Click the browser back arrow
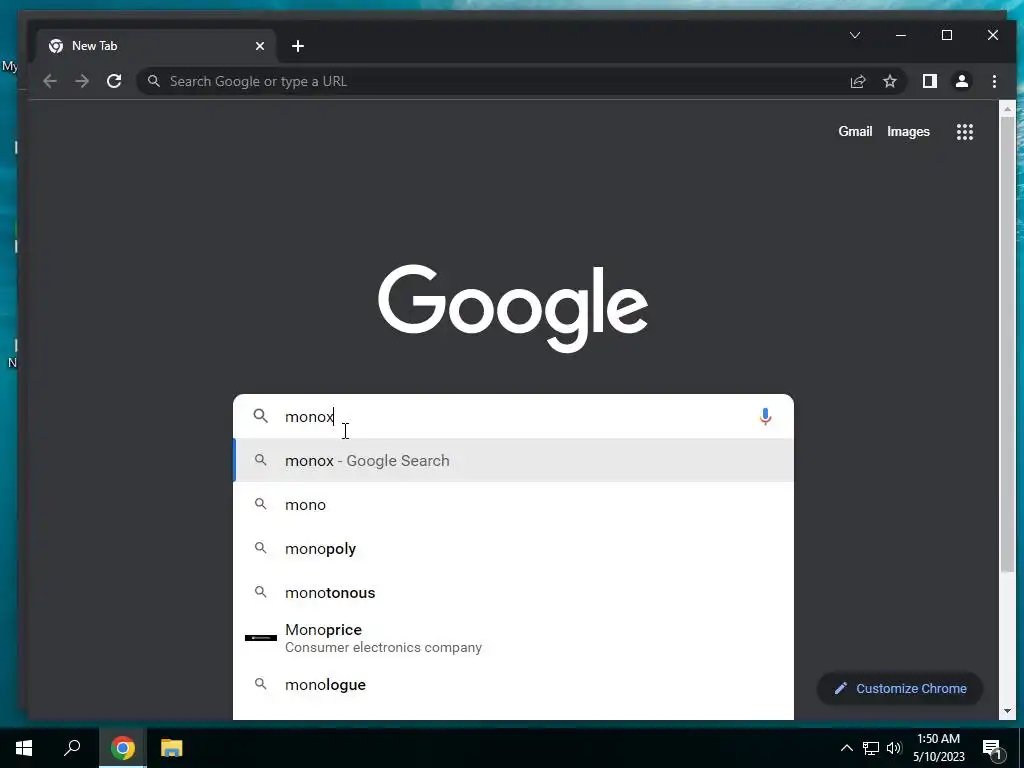 point(50,81)
